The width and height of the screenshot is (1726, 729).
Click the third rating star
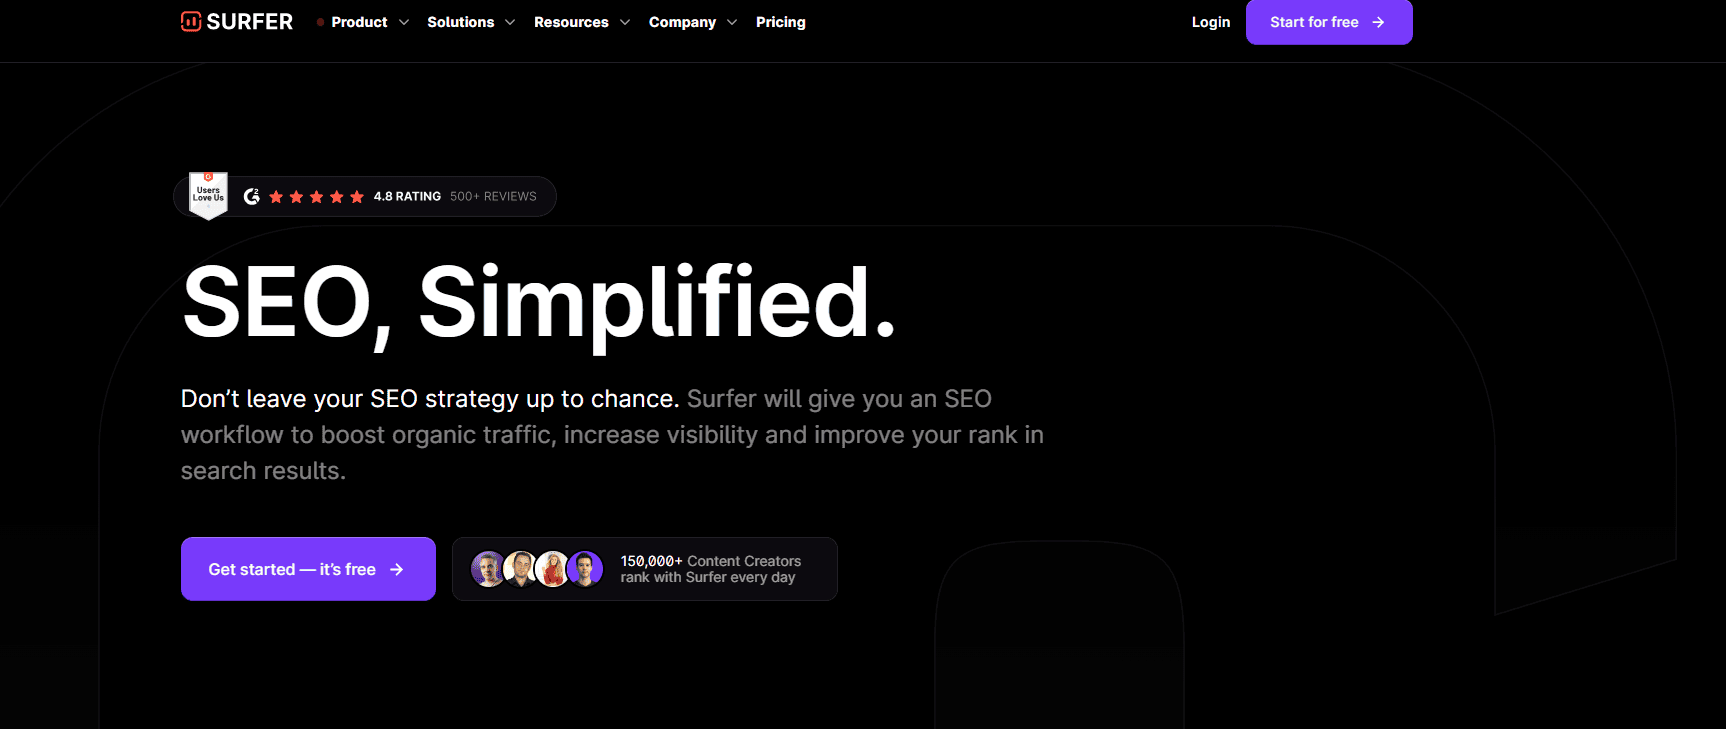pos(316,197)
